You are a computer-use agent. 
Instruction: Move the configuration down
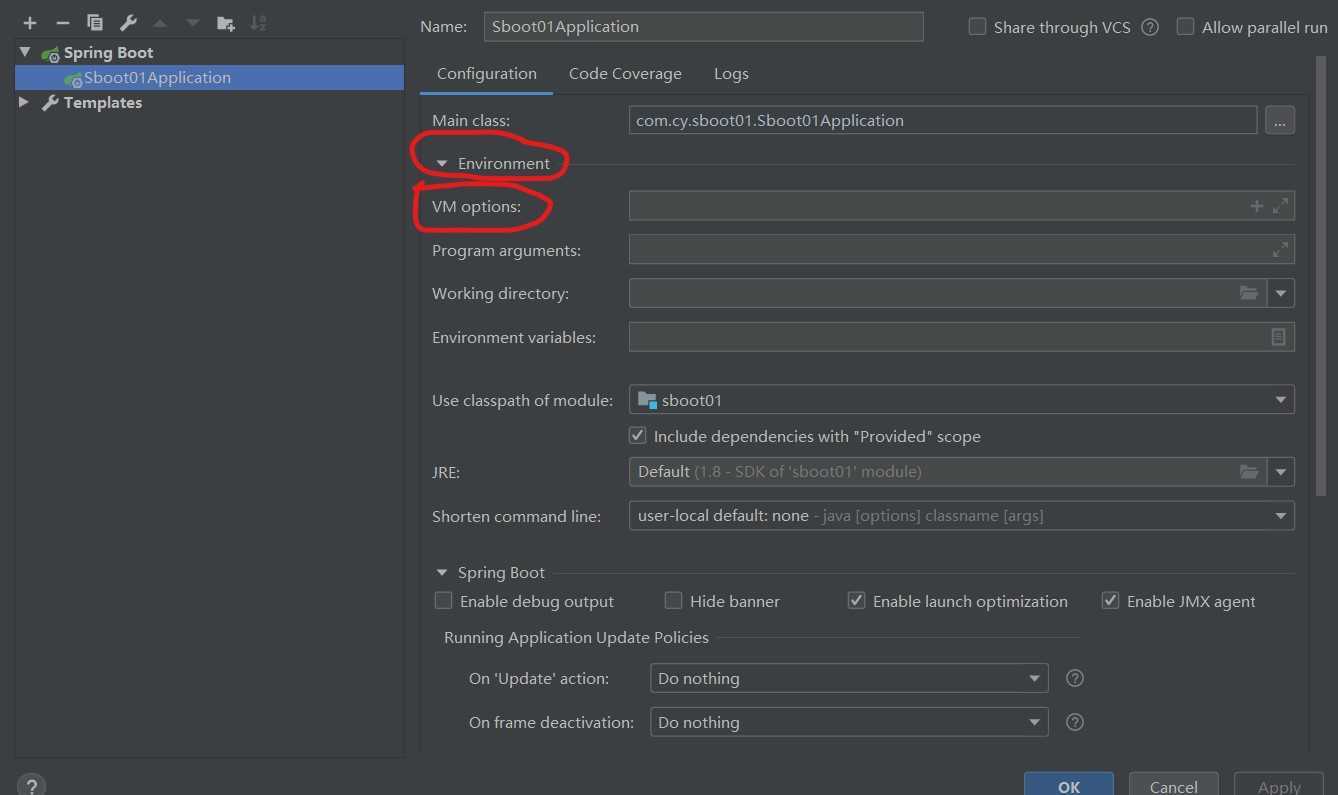(193, 22)
